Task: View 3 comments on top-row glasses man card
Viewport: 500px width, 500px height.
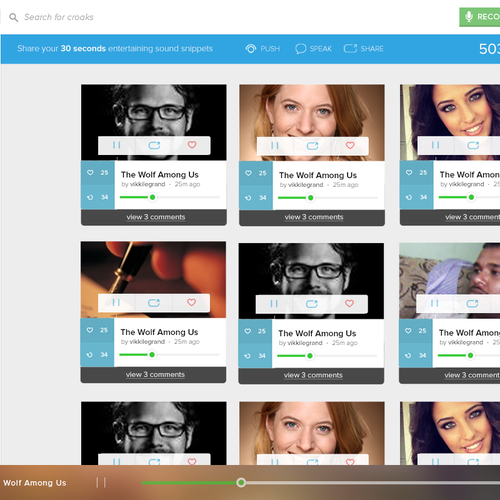Action: [156, 217]
